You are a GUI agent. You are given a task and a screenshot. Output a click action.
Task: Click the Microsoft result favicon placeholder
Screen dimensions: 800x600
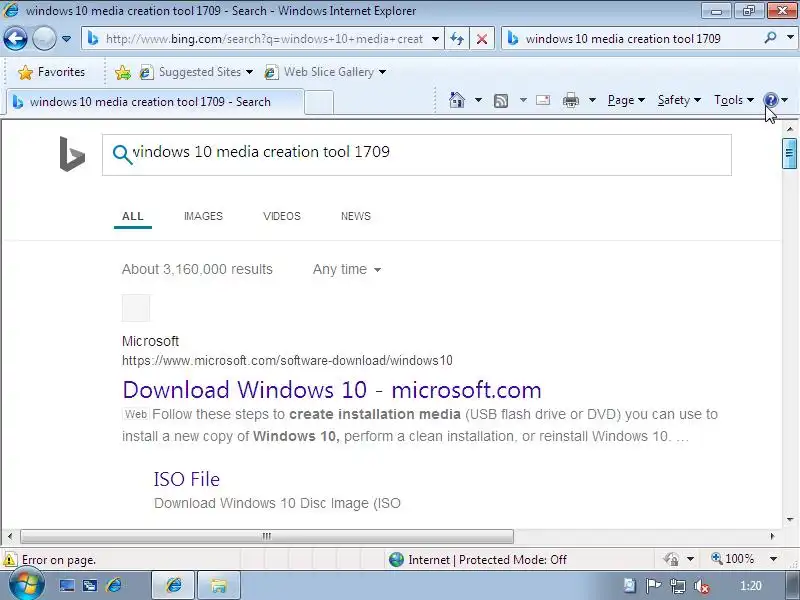136,308
